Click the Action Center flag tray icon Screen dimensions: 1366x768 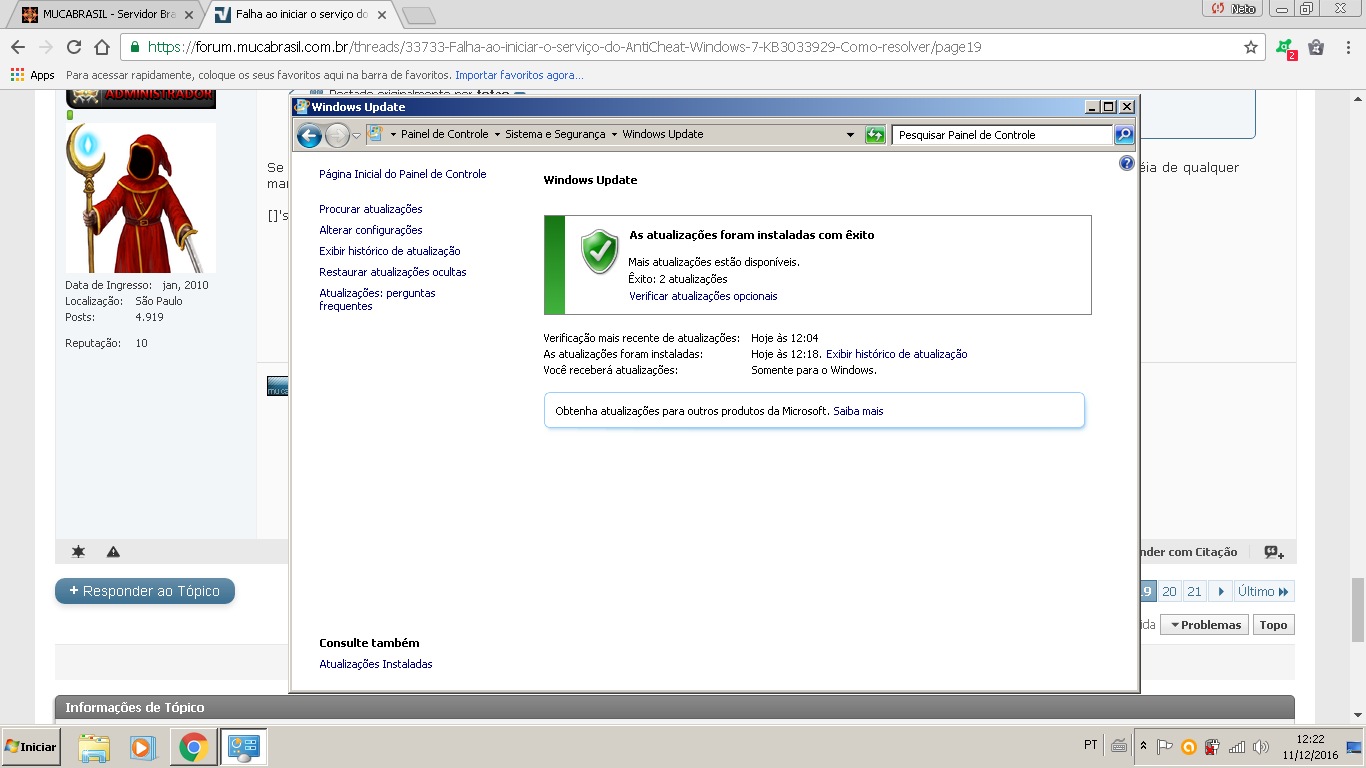[x=1165, y=747]
